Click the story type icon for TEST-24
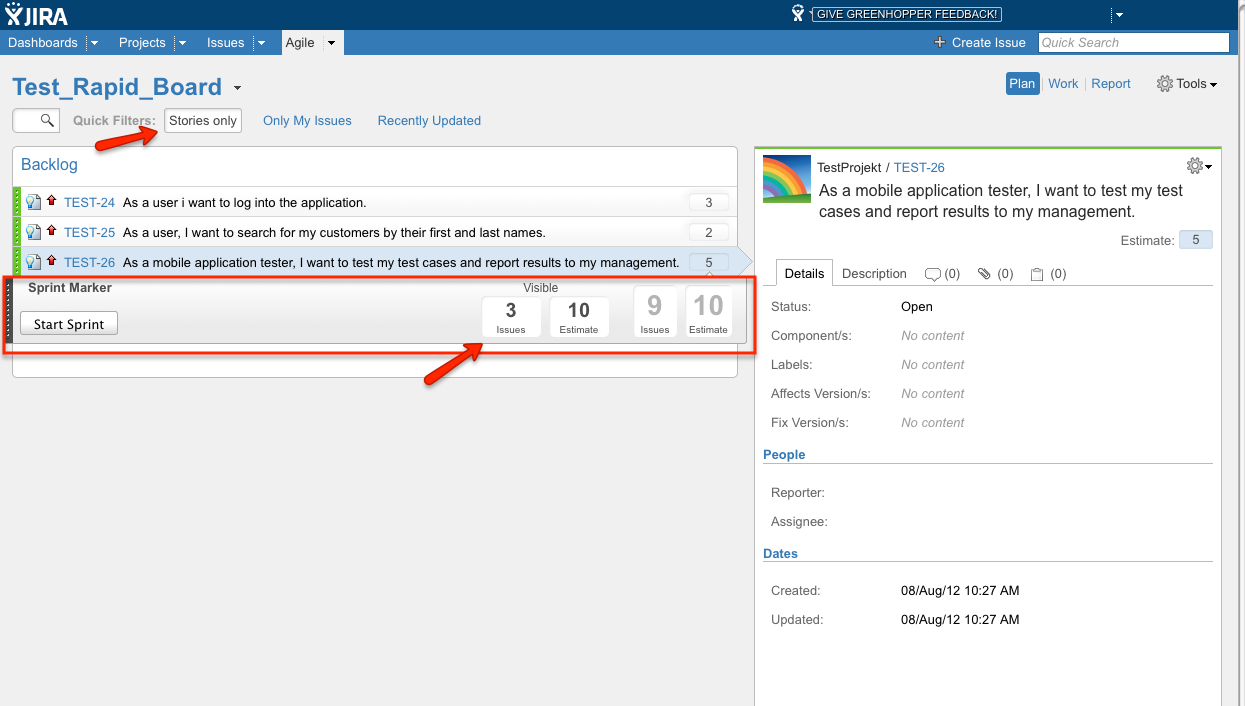The width and height of the screenshot is (1245, 706). [33, 202]
